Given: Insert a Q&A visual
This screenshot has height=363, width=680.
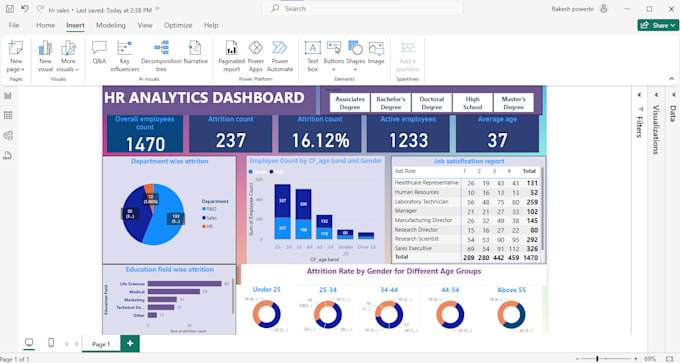Looking at the screenshot, I should click(x=99, y=53).
